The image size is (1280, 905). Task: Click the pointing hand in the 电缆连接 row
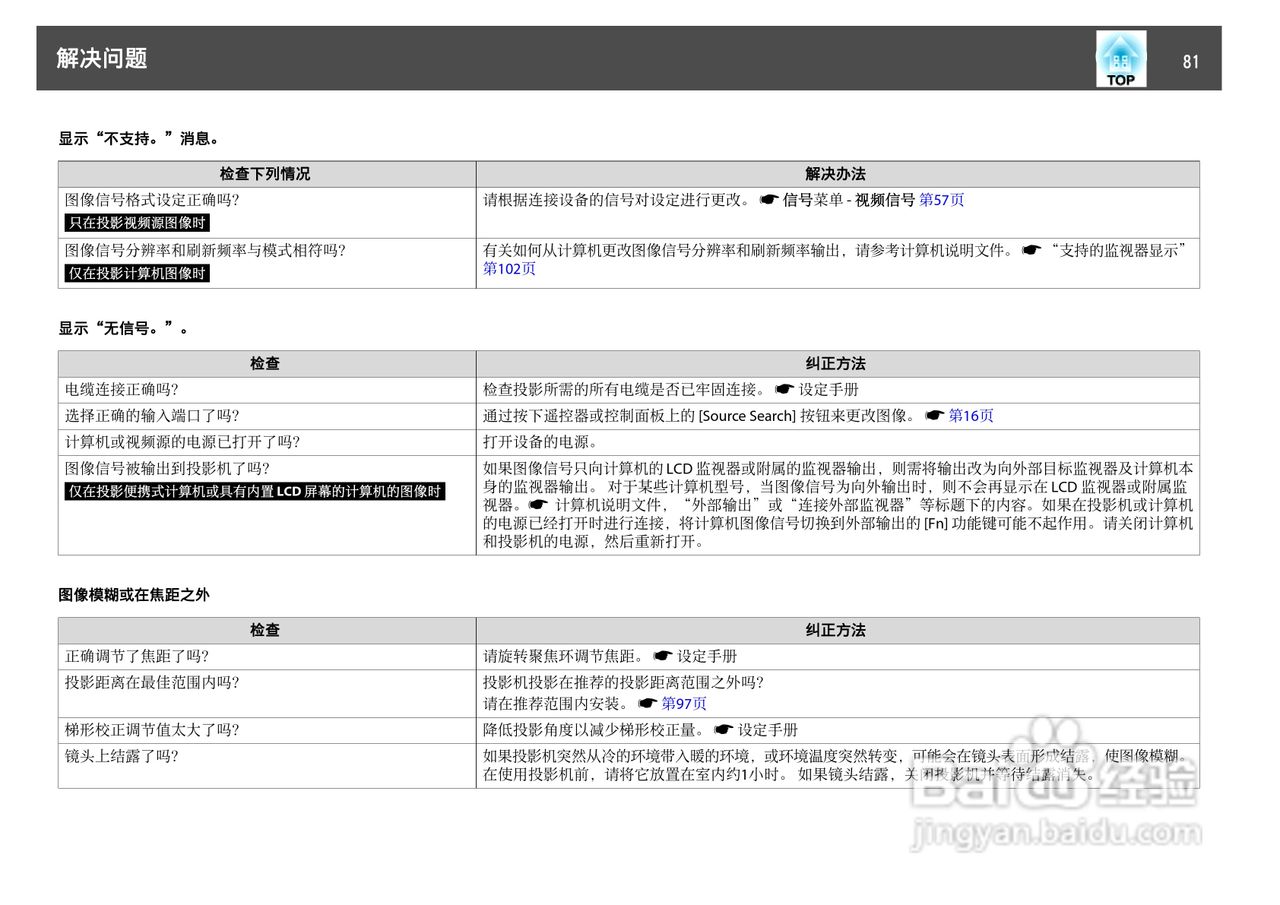coord(784,389)
